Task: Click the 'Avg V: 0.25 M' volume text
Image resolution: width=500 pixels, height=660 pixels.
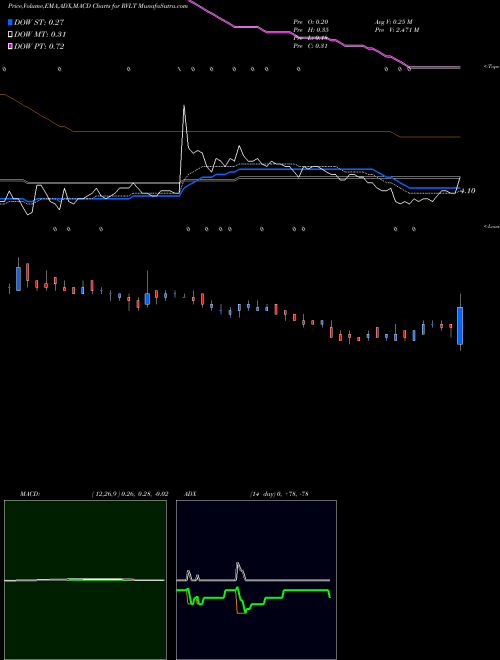Action: (x=394, y=22)
